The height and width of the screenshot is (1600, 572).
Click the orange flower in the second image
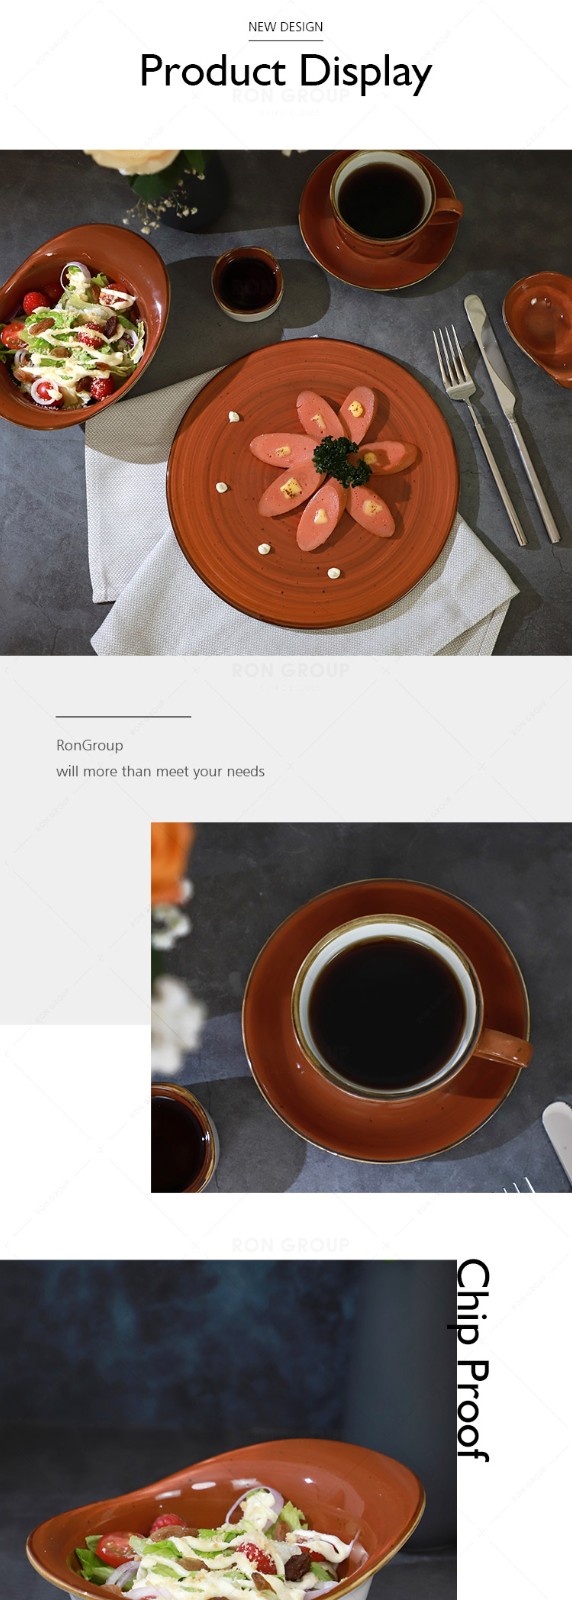tap(171, 862)
